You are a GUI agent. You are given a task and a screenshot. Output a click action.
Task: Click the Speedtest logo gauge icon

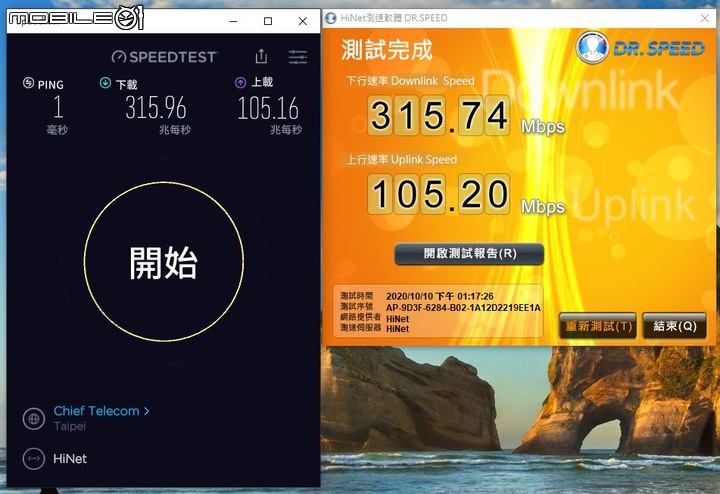[119, 57]
